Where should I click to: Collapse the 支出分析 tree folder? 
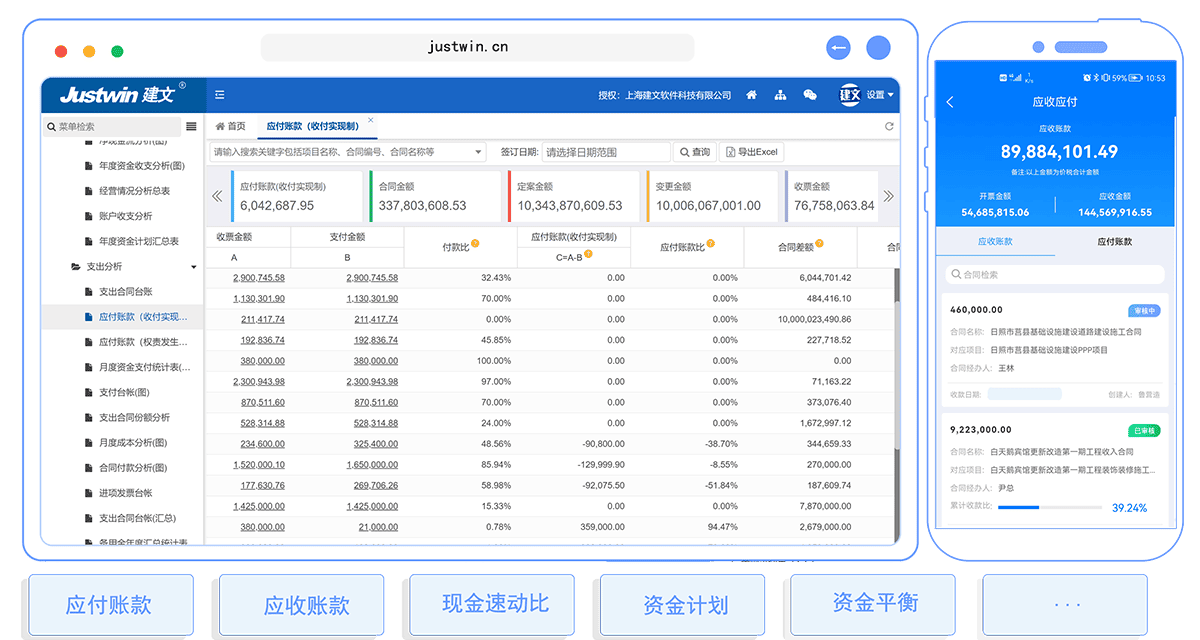point(194,267)
